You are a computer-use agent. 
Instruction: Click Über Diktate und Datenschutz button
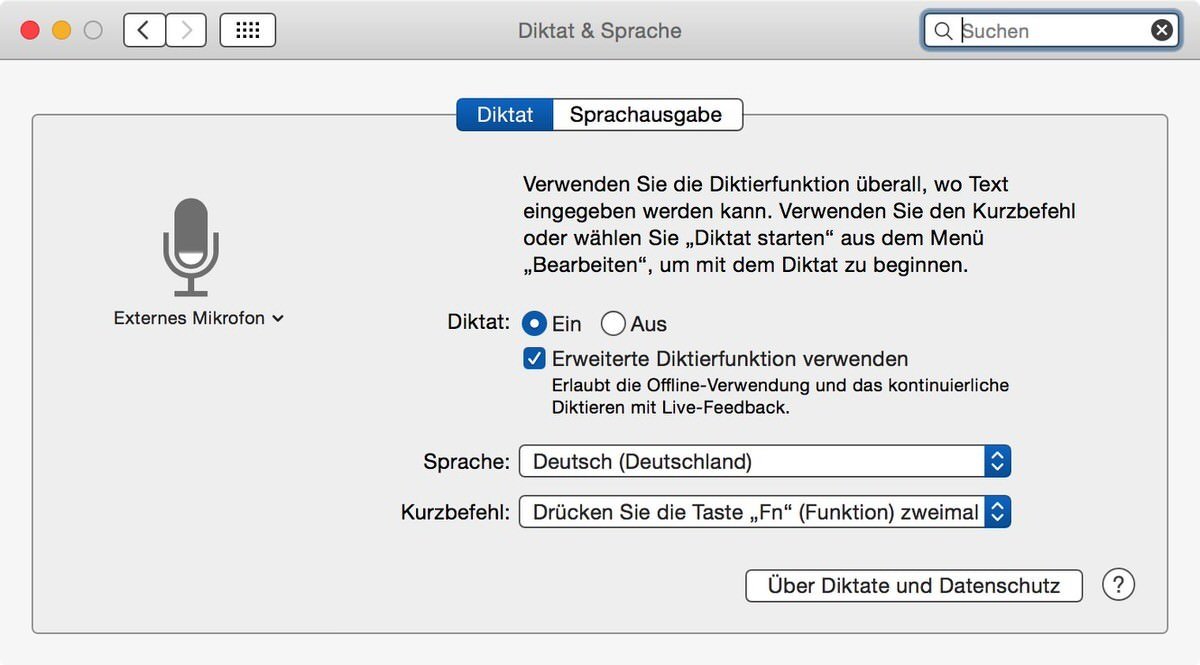[913, 585]
